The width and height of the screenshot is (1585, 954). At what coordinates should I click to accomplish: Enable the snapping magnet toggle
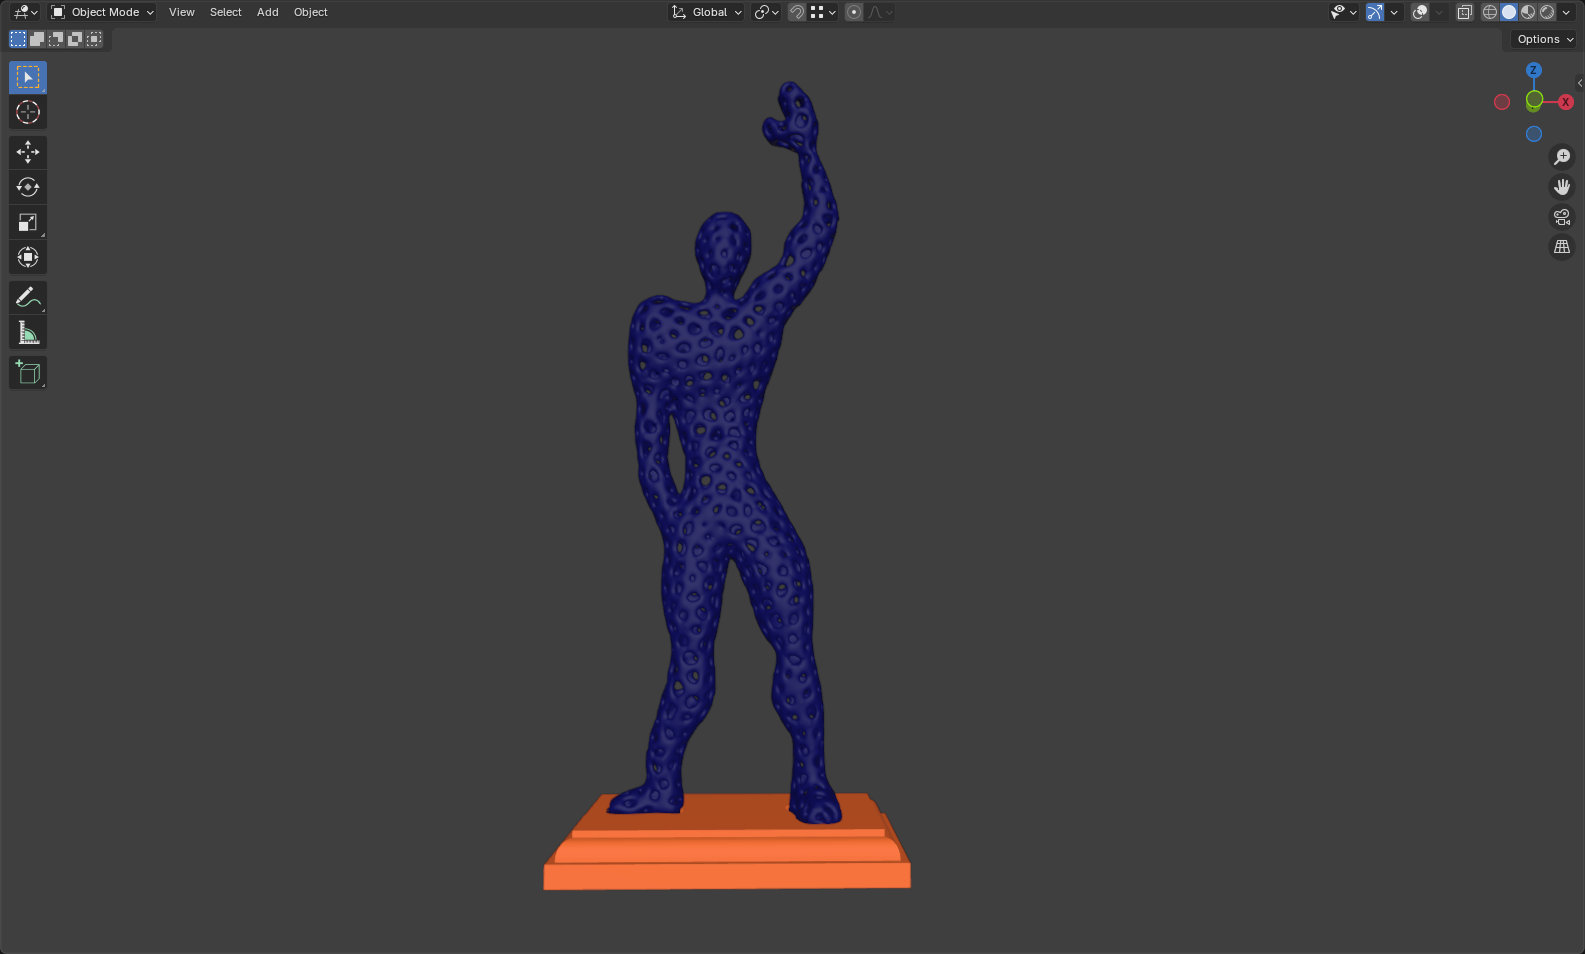click(797, 12)
